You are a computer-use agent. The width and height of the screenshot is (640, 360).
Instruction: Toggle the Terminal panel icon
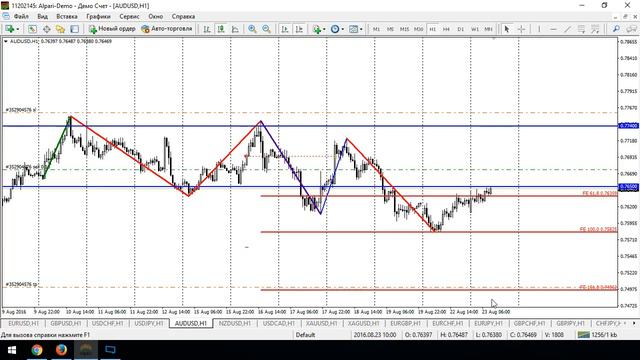[75, 29]
